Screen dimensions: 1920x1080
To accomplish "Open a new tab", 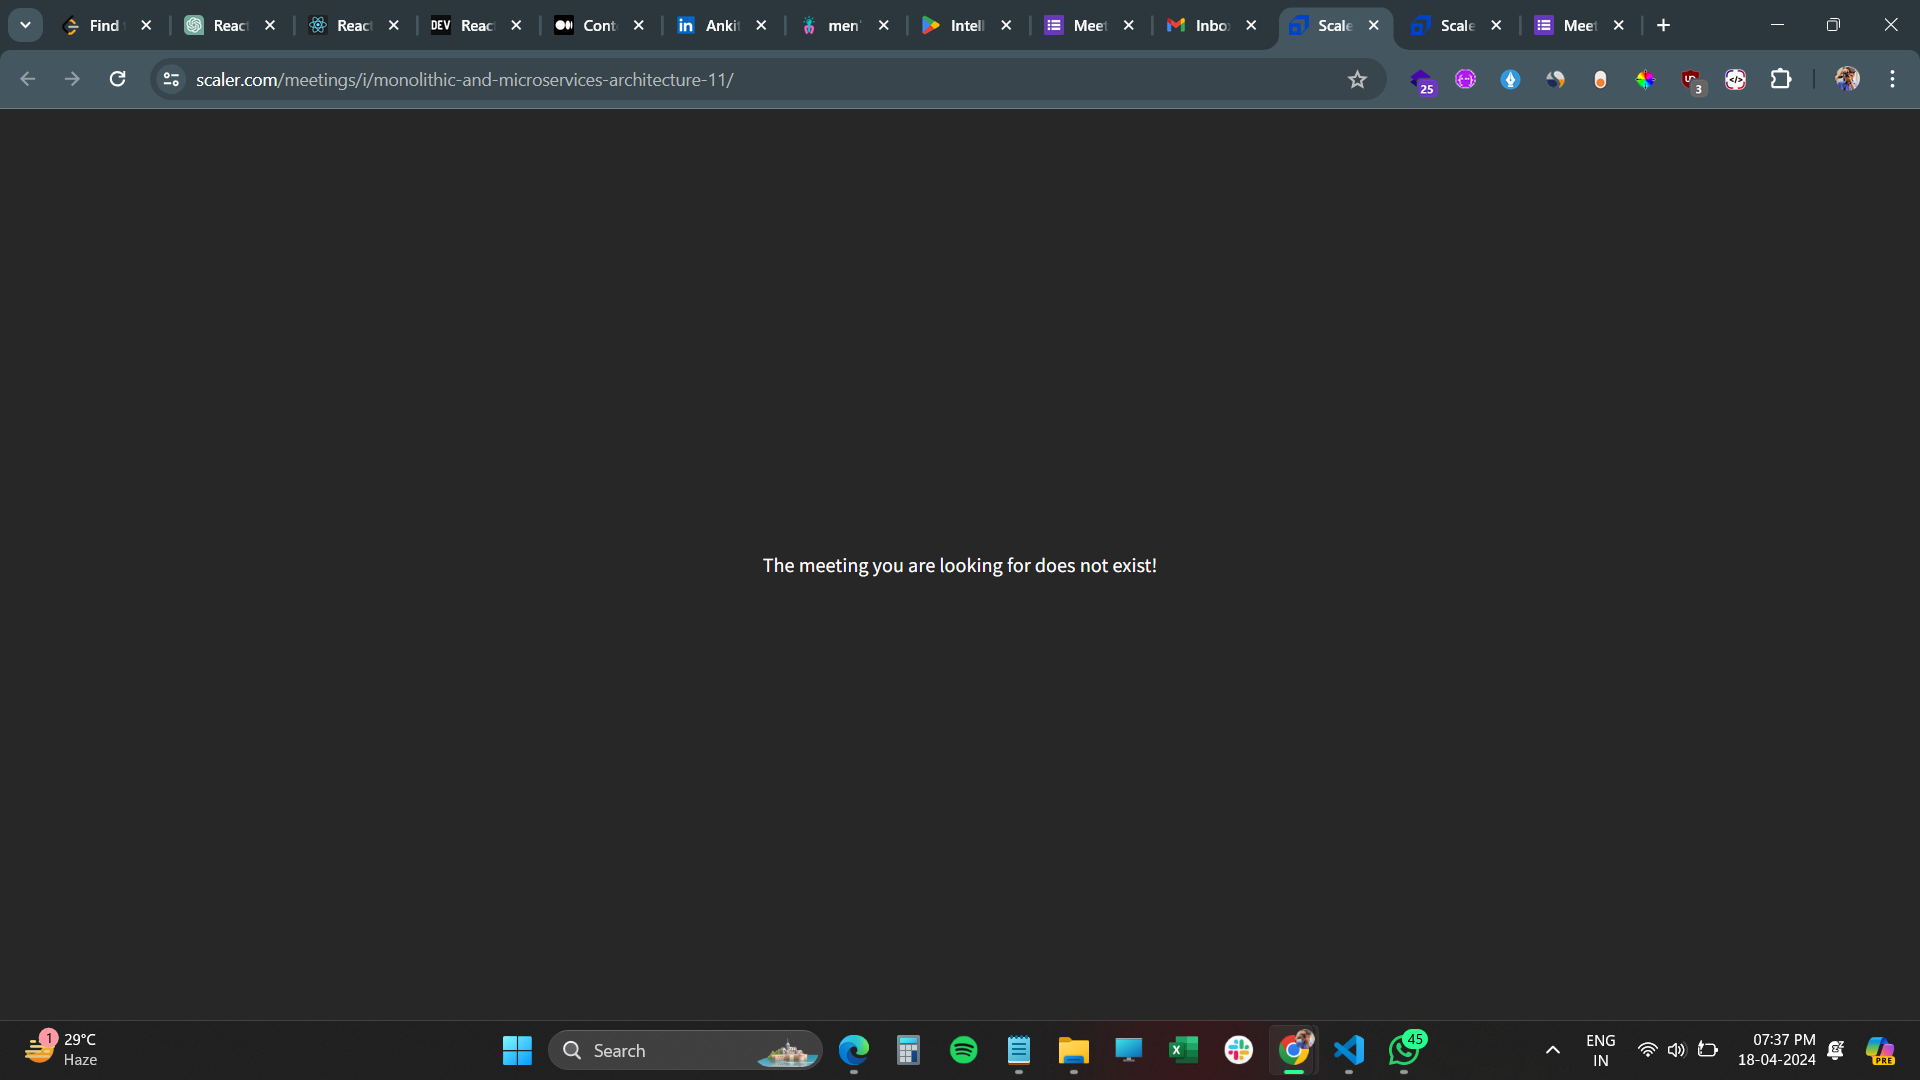I will (x=1663, y=25).
